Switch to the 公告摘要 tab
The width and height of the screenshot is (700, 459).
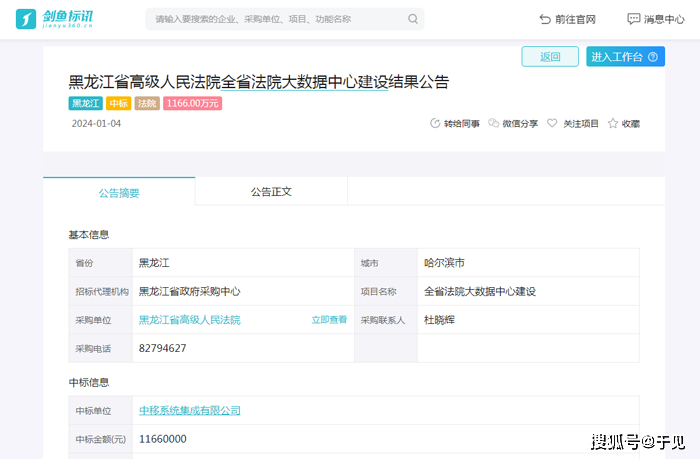coord(119,192)
